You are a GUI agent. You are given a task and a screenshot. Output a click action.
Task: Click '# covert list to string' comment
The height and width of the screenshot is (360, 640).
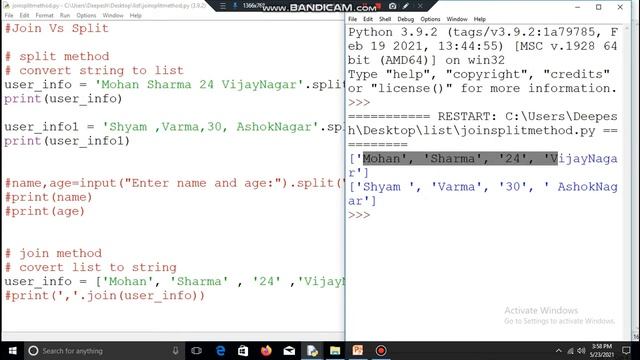pos(90,267)
